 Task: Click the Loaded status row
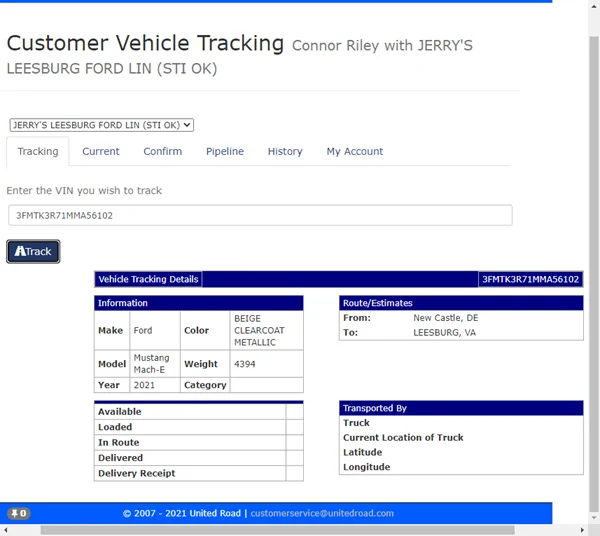[199, 427]
